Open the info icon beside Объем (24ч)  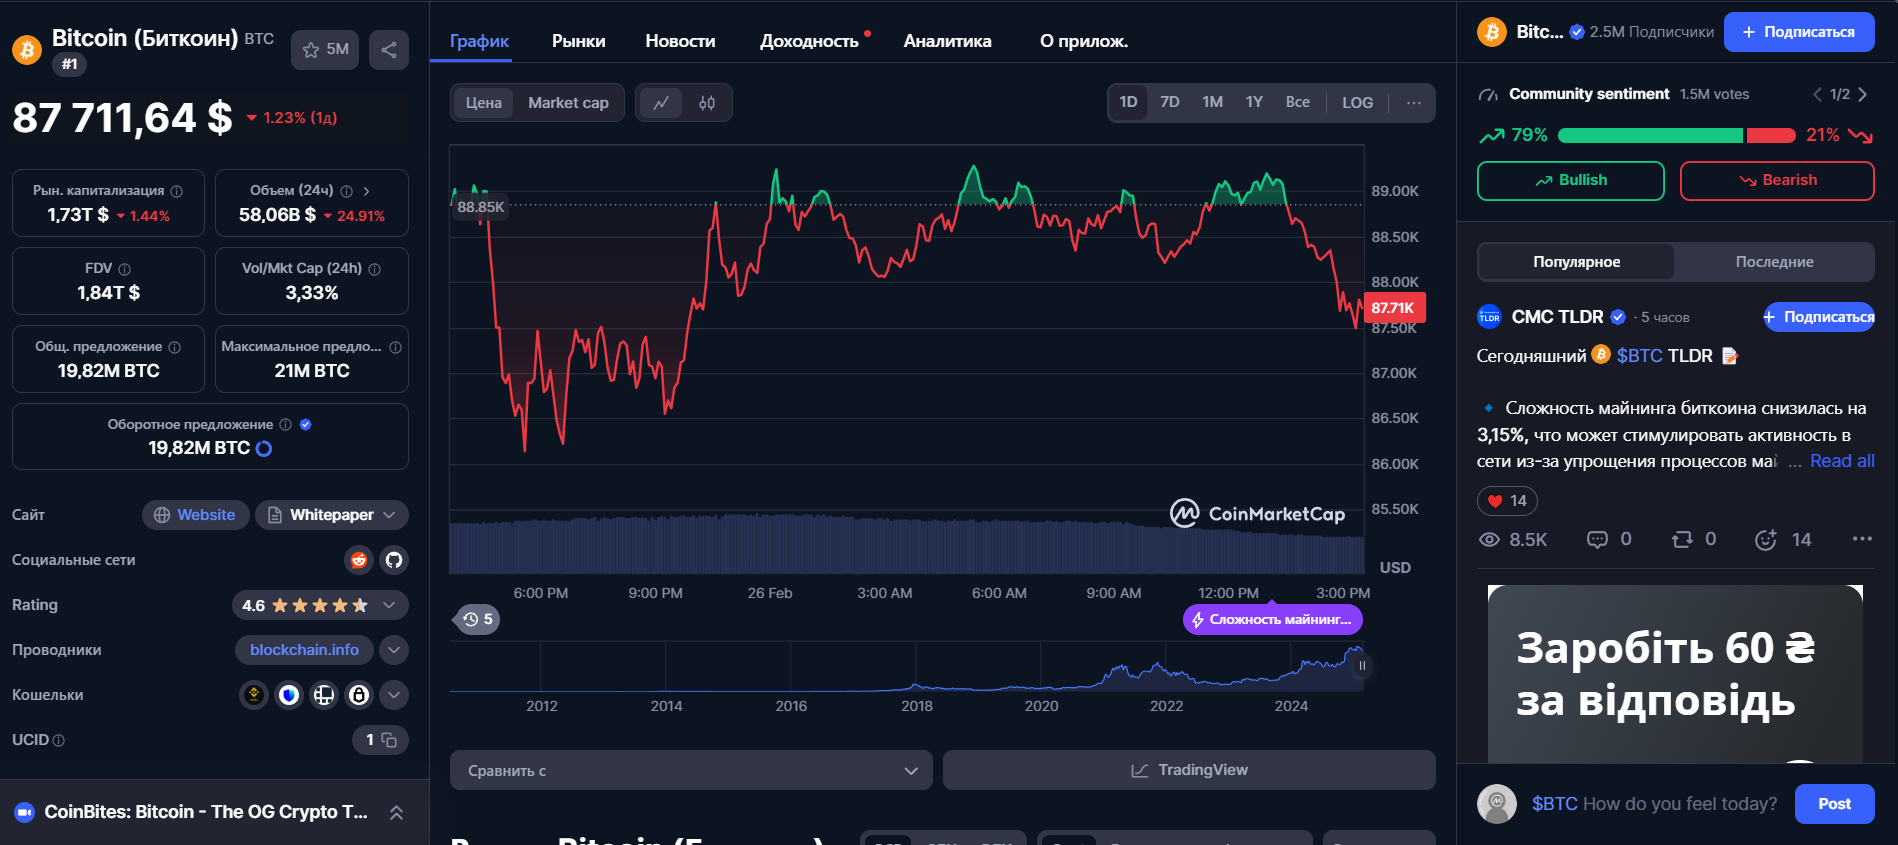[347, 191]
